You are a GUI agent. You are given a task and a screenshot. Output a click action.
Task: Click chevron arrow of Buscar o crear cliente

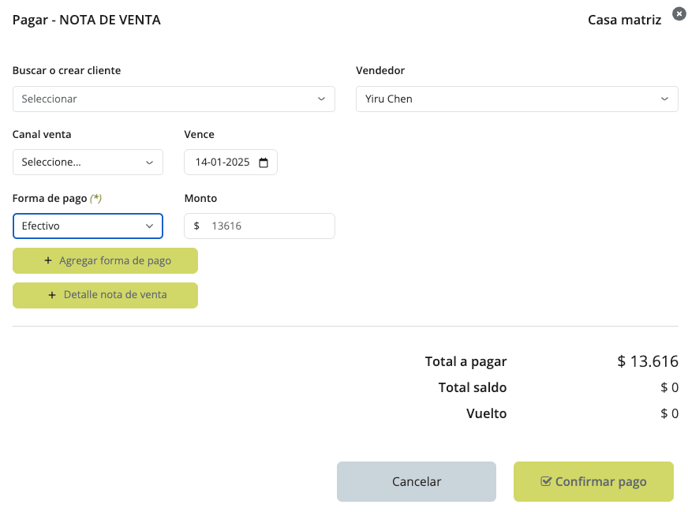click(x=322, y=99)
